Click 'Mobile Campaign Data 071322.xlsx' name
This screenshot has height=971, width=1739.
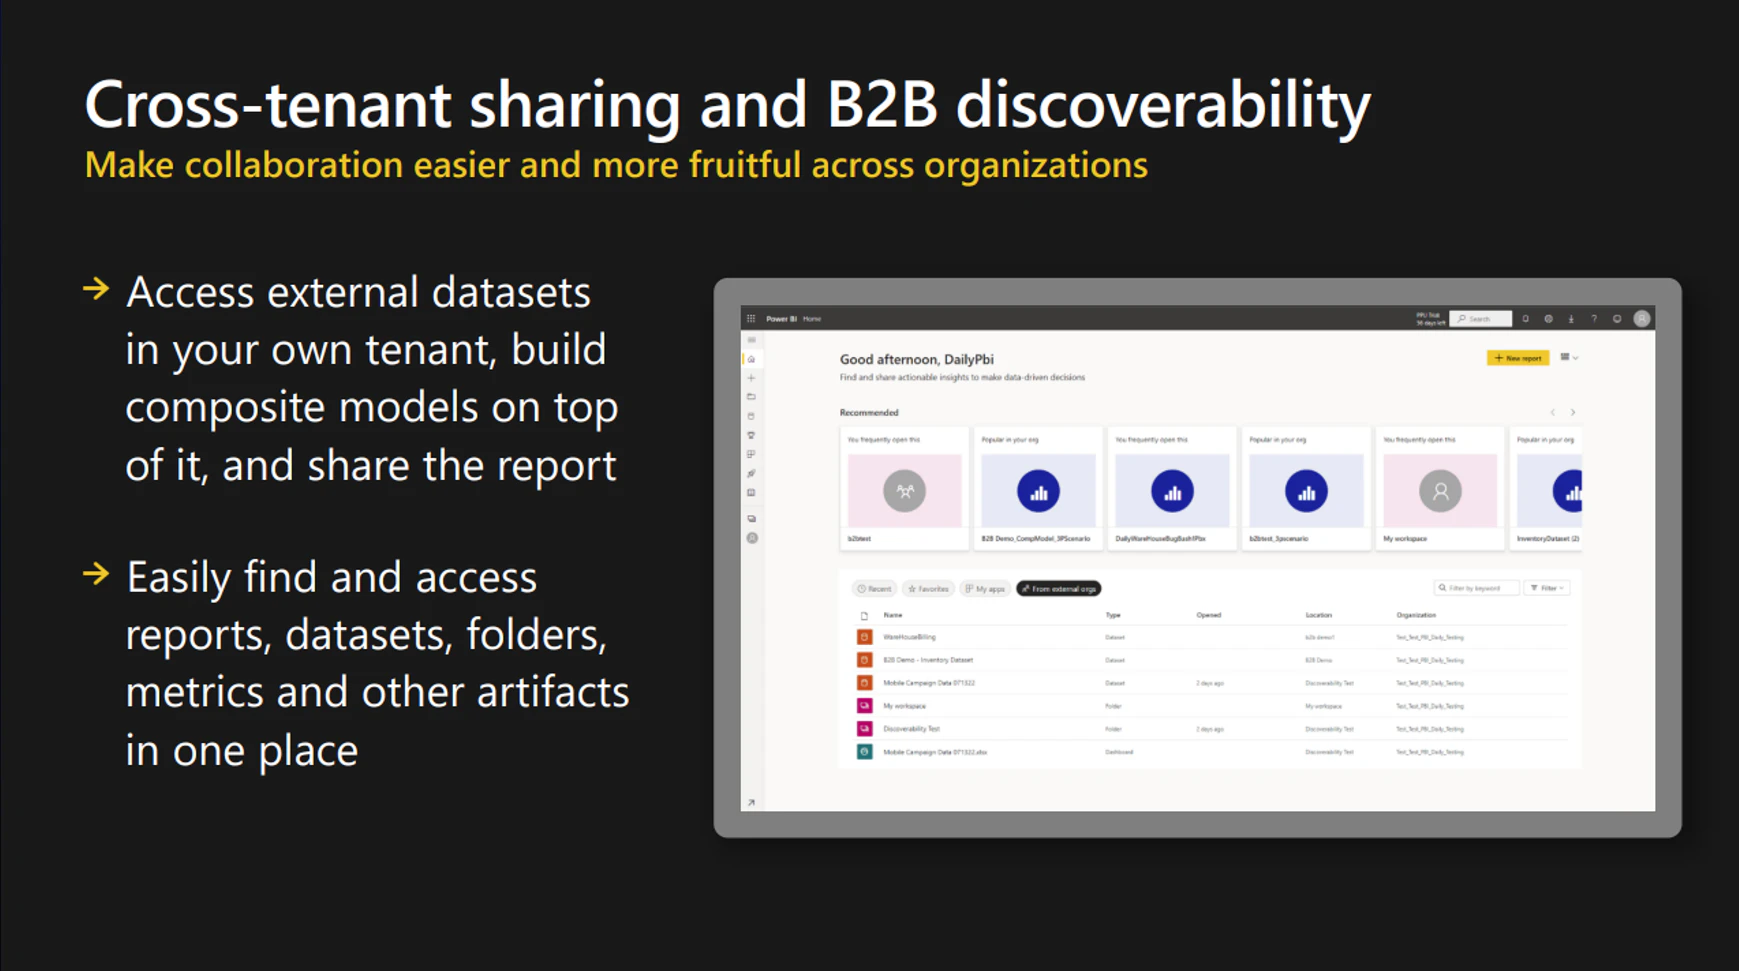(935, 752)
